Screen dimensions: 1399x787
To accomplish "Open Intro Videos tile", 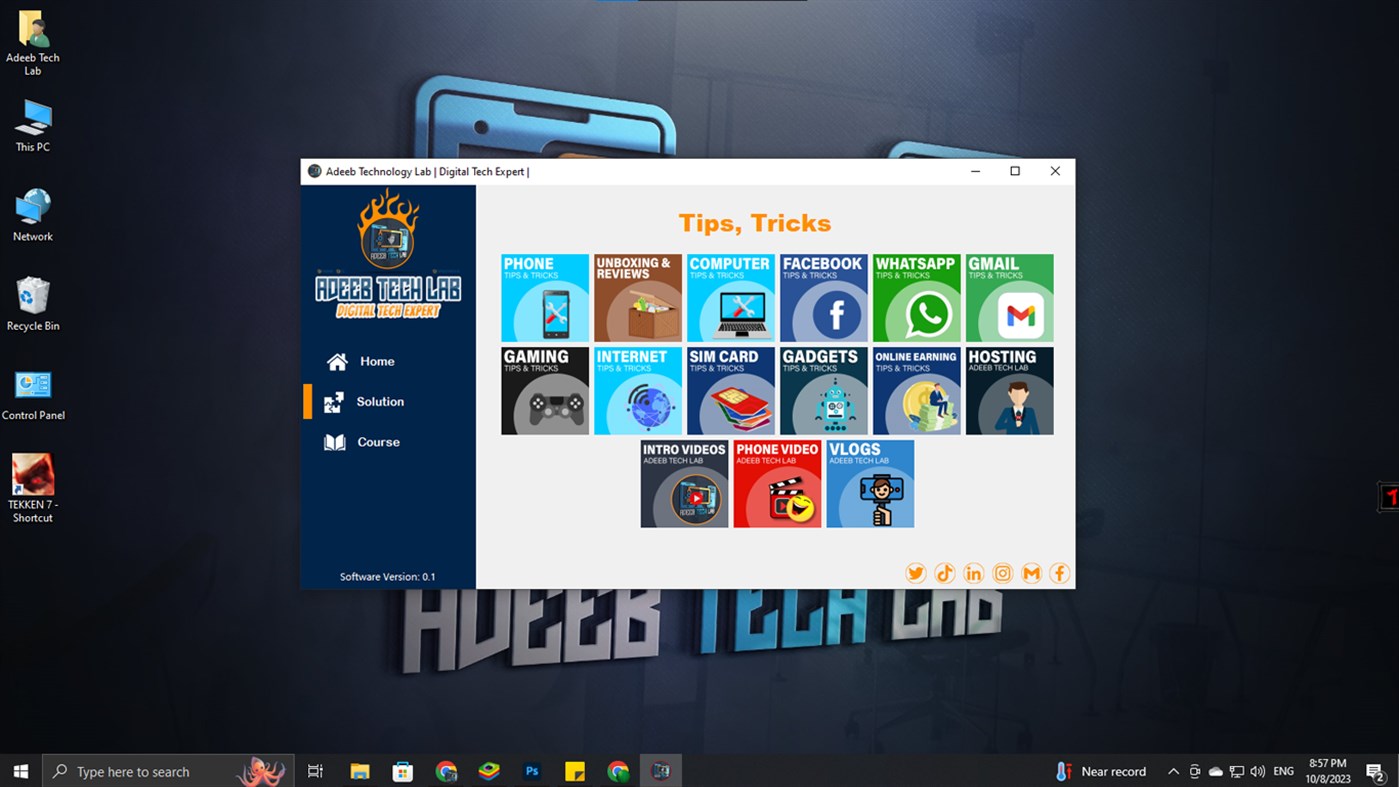I will (684, 483).
